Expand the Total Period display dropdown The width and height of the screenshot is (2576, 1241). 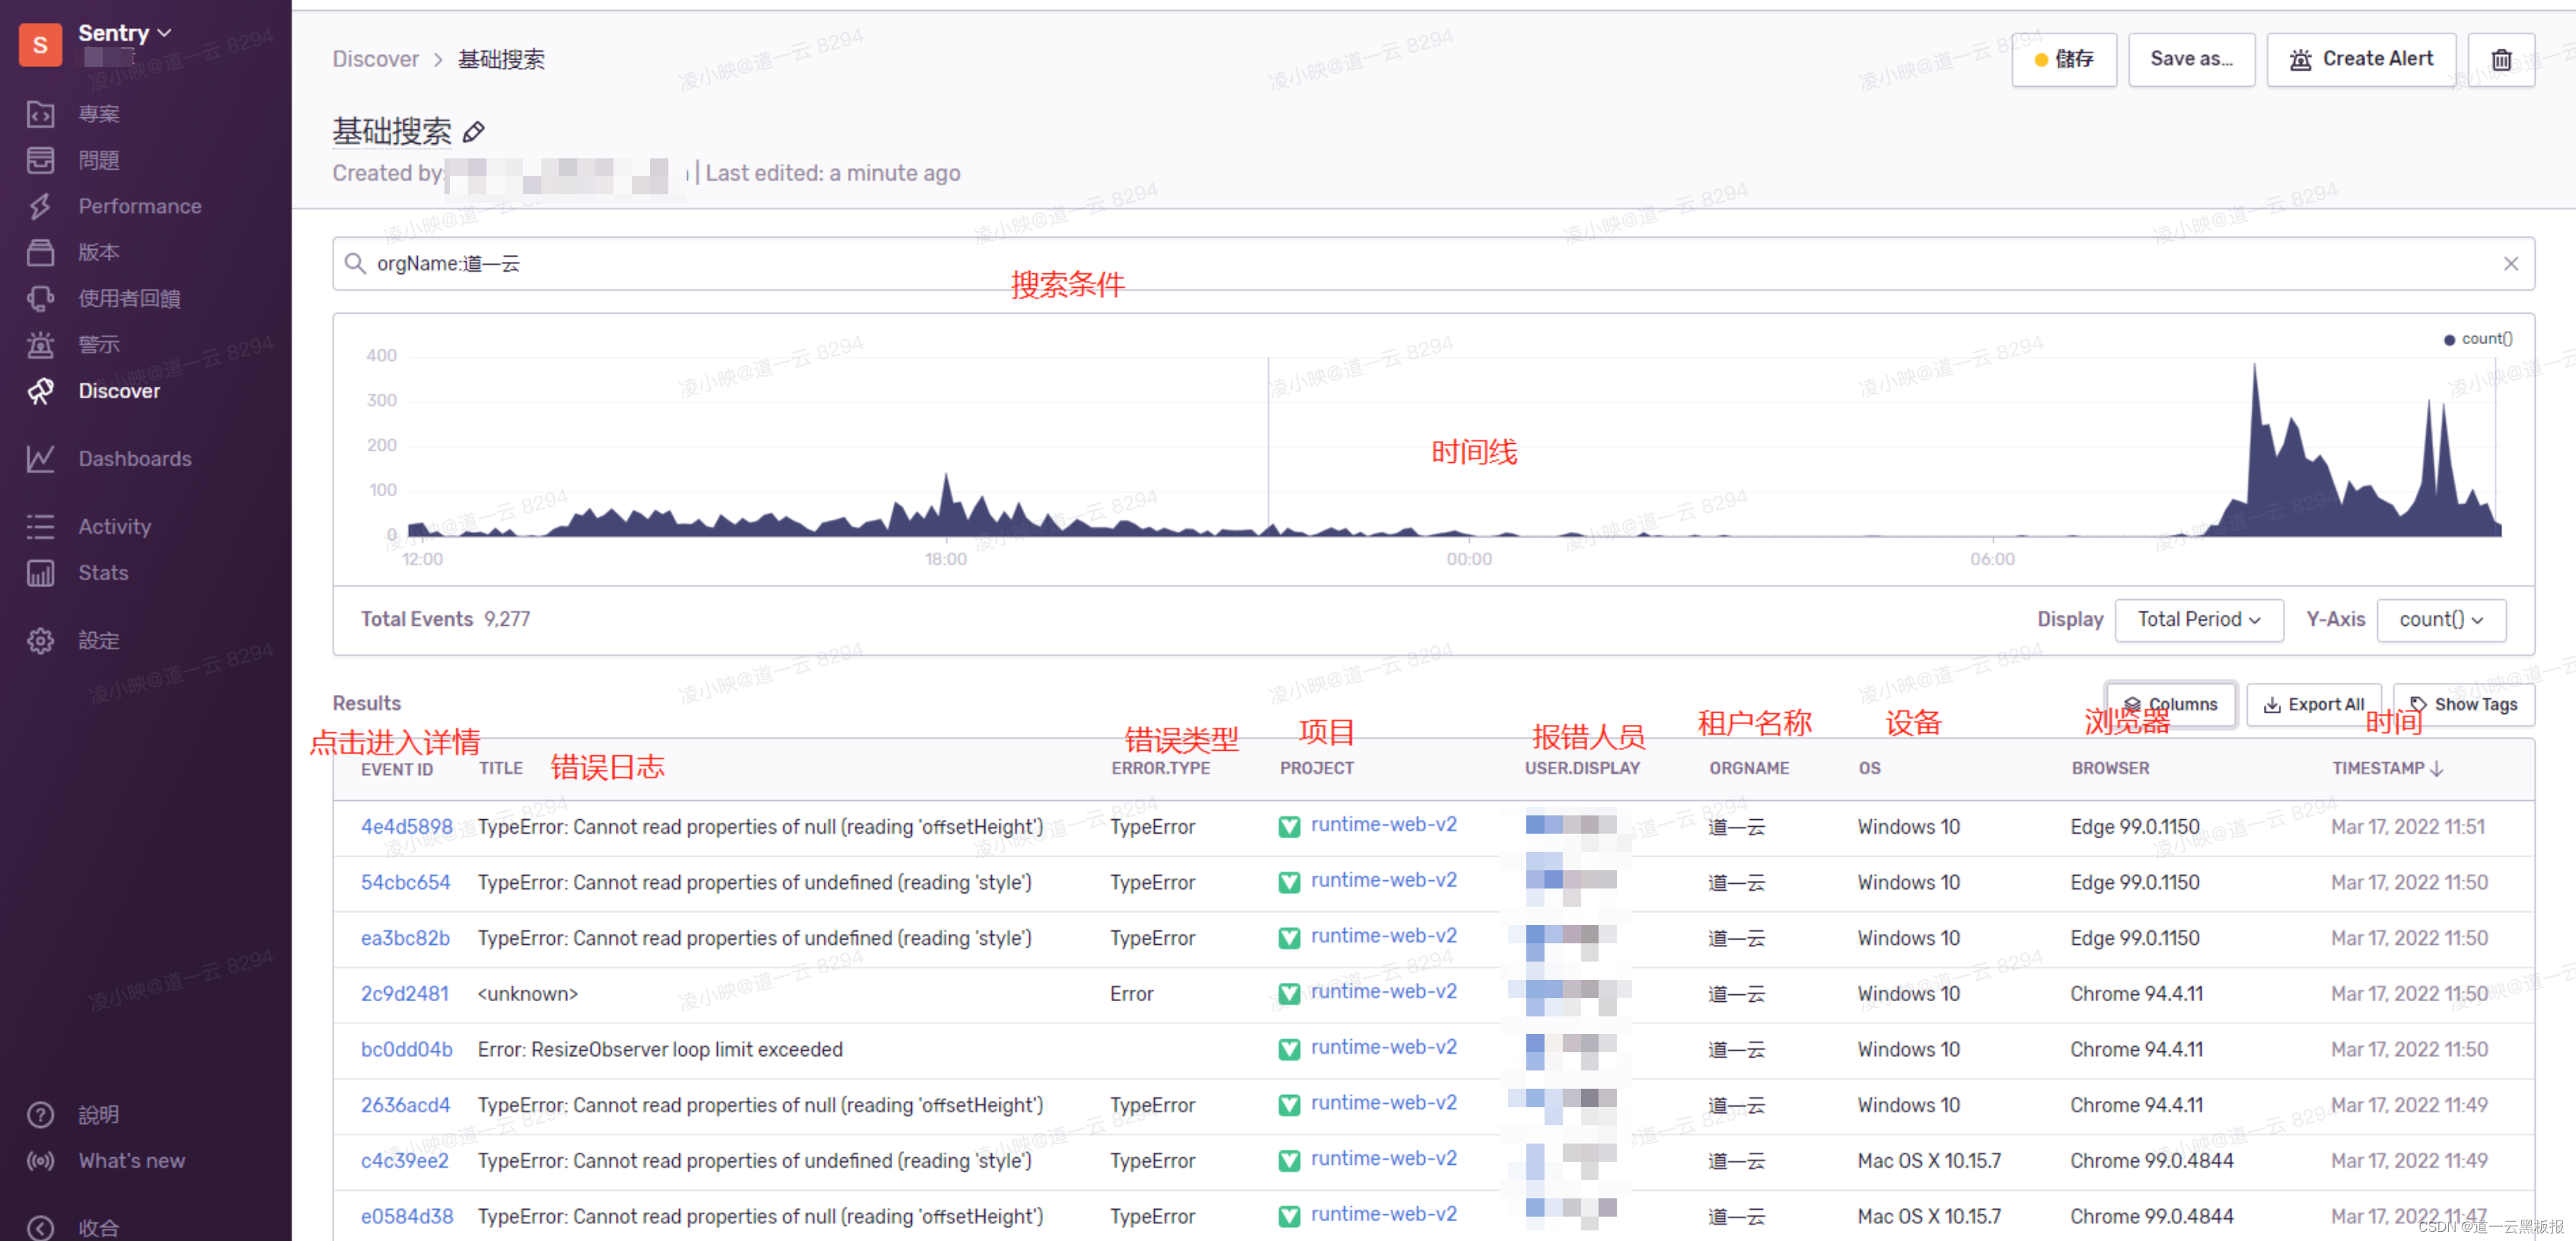(x=2199, y=620)
